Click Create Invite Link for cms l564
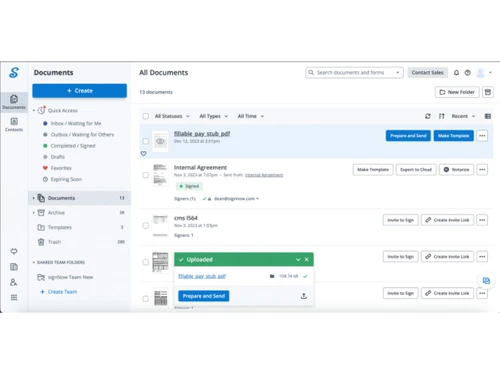The width and height of the screenshot is (500, 375). [x=447, y=220]
